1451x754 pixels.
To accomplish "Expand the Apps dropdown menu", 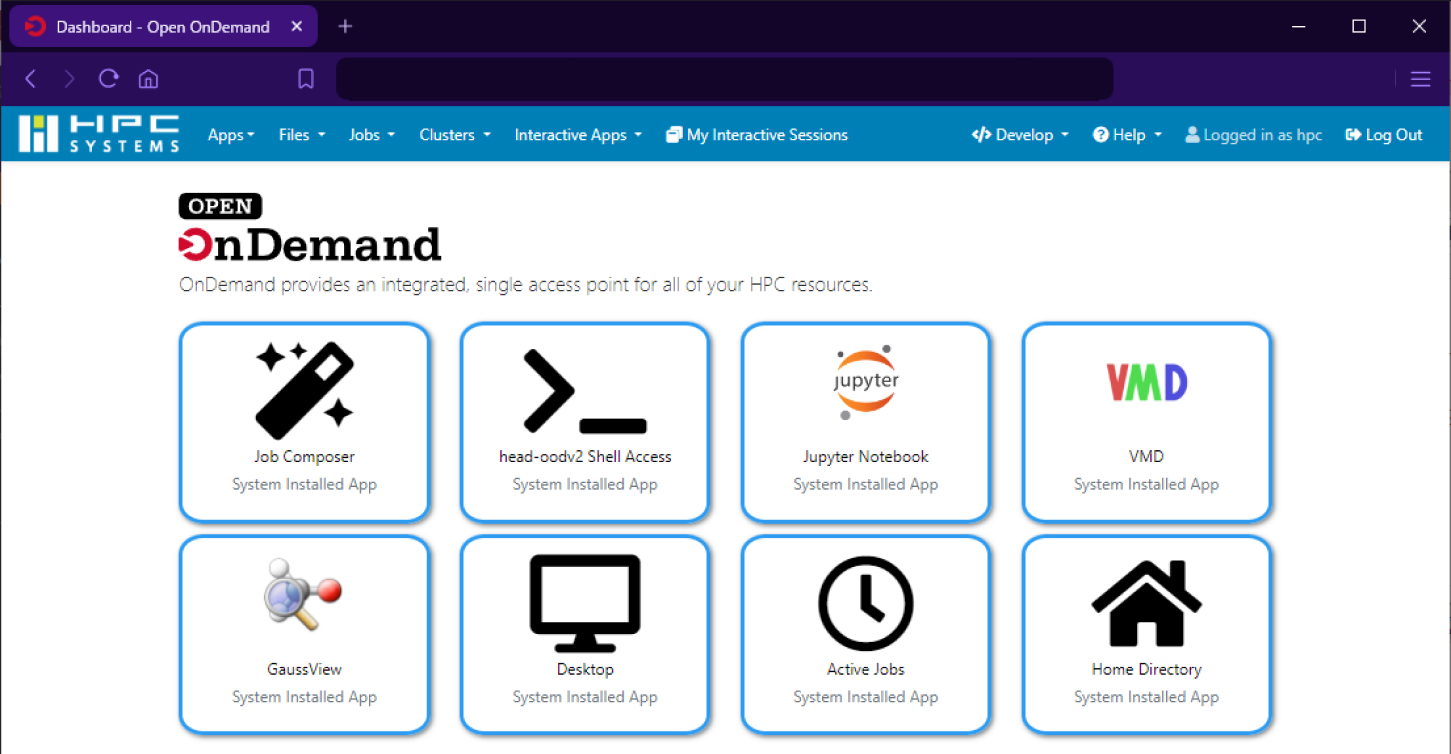I will [x=231, y=135].
